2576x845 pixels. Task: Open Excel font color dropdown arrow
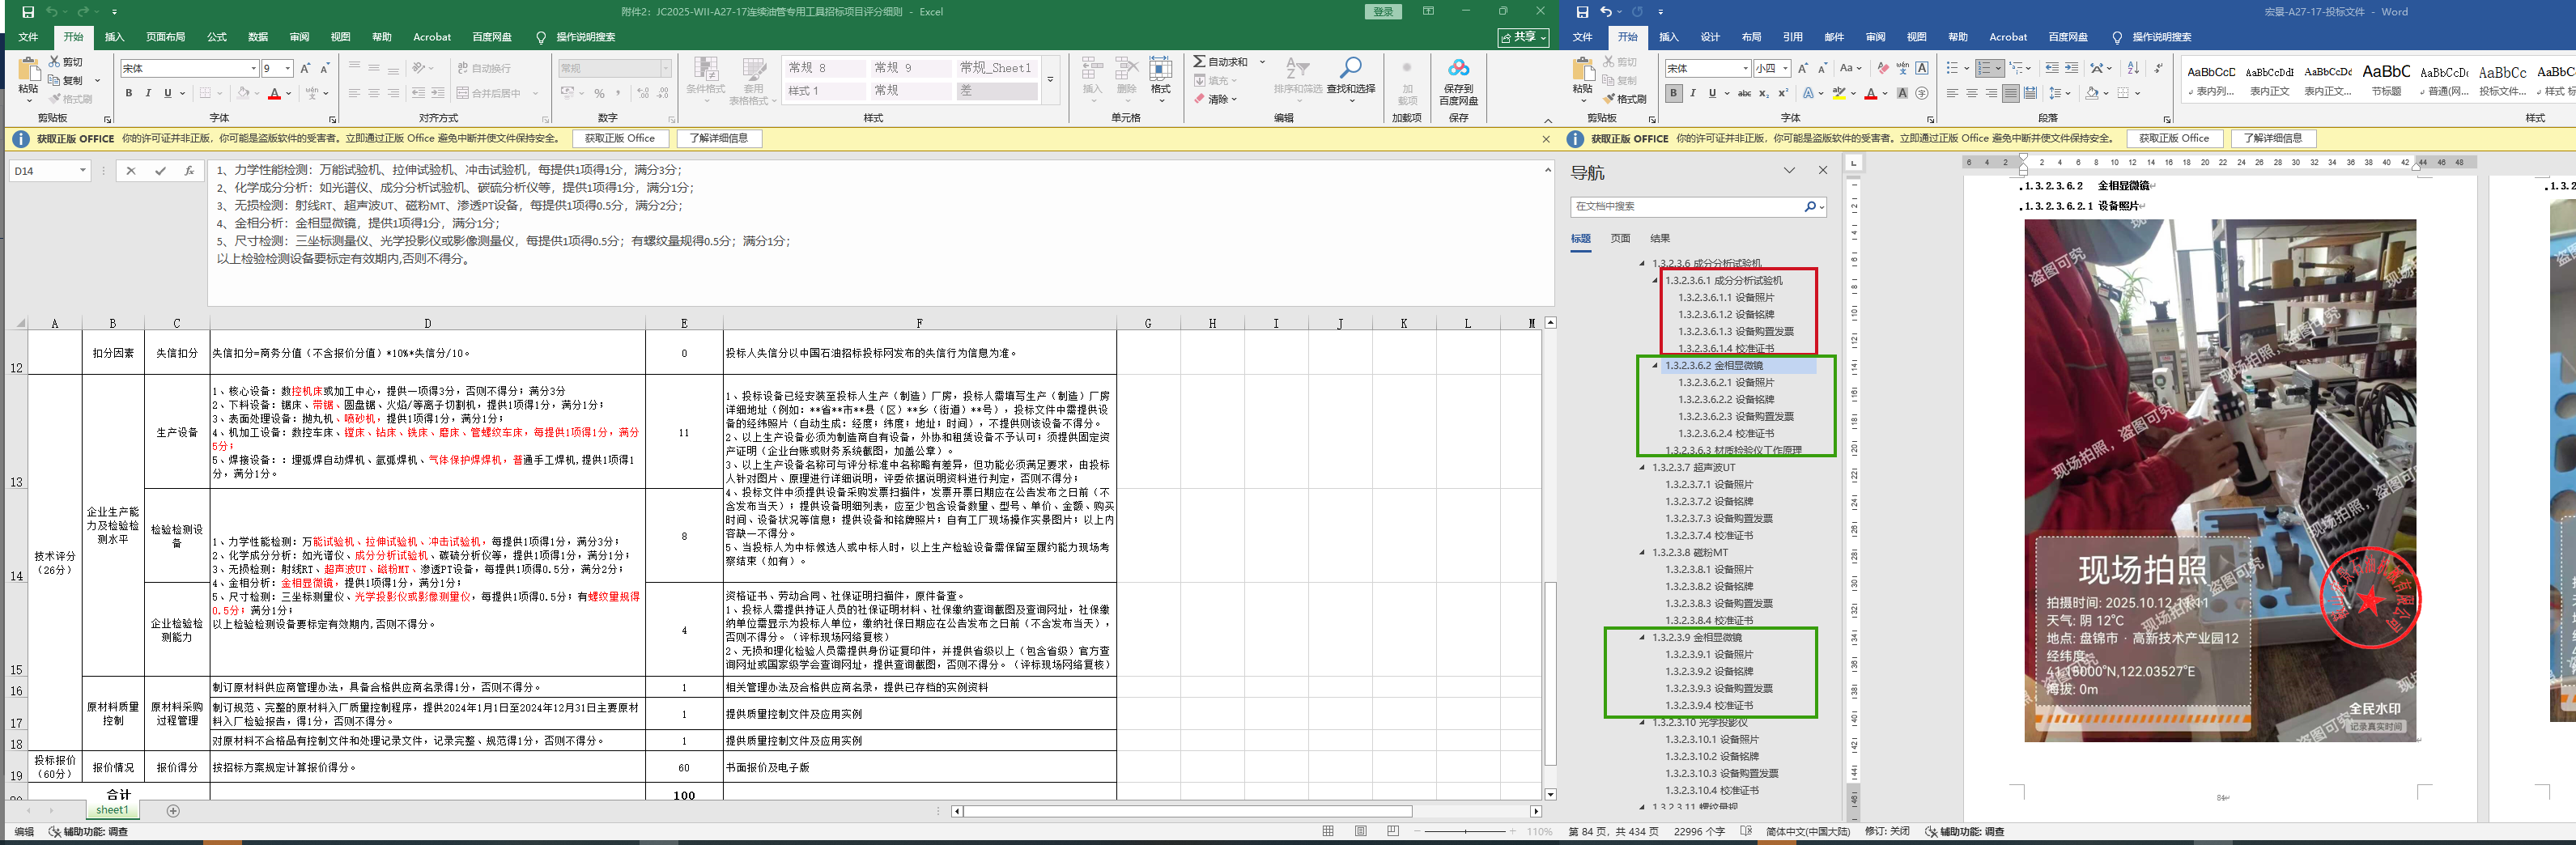pyautogui.click(x=288, y=93)
